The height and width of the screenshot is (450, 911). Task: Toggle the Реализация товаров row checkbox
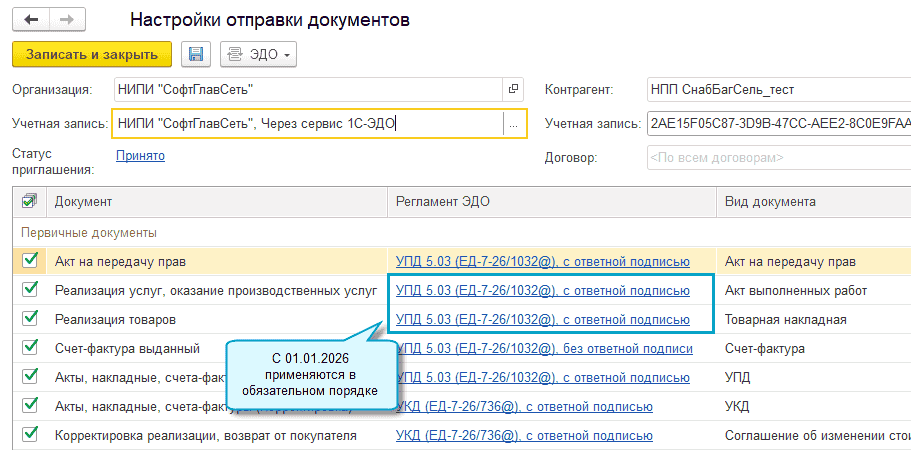pos(29,320)
